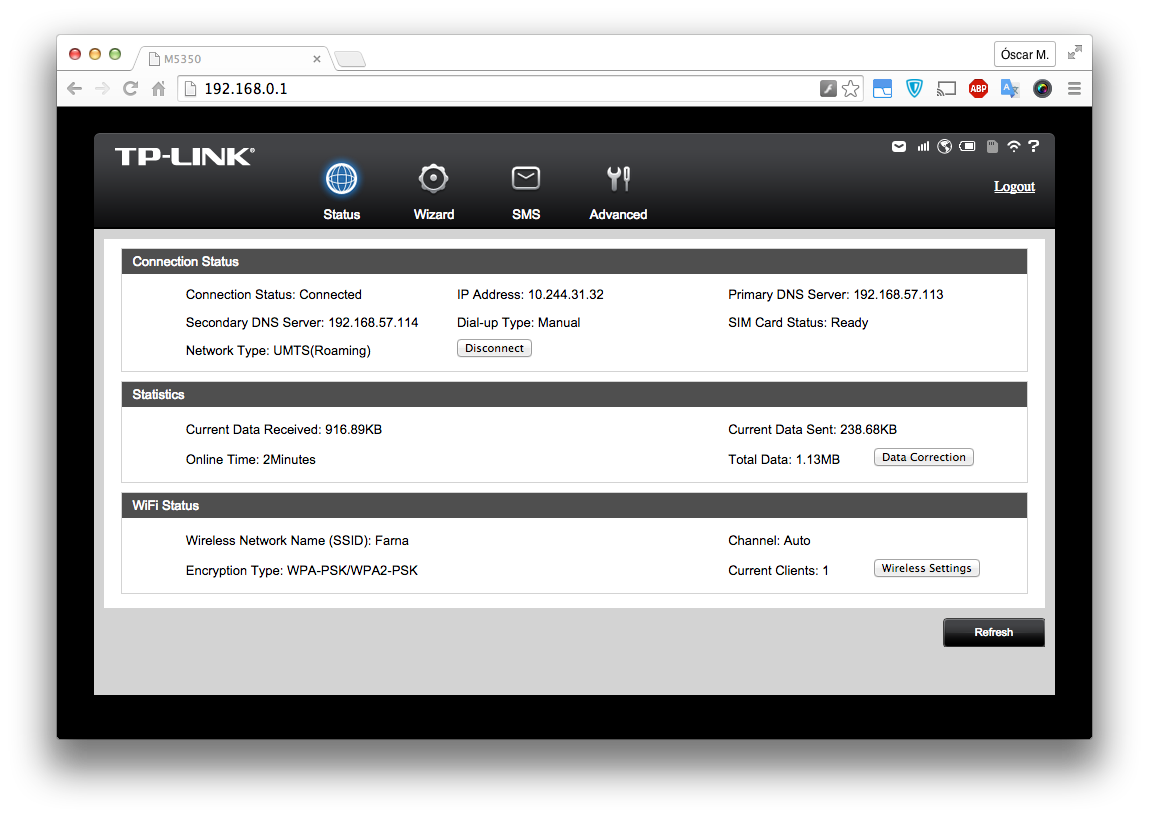Click Dial-up Type: Manual text
Screen dimensions: 1149x818
518,323
